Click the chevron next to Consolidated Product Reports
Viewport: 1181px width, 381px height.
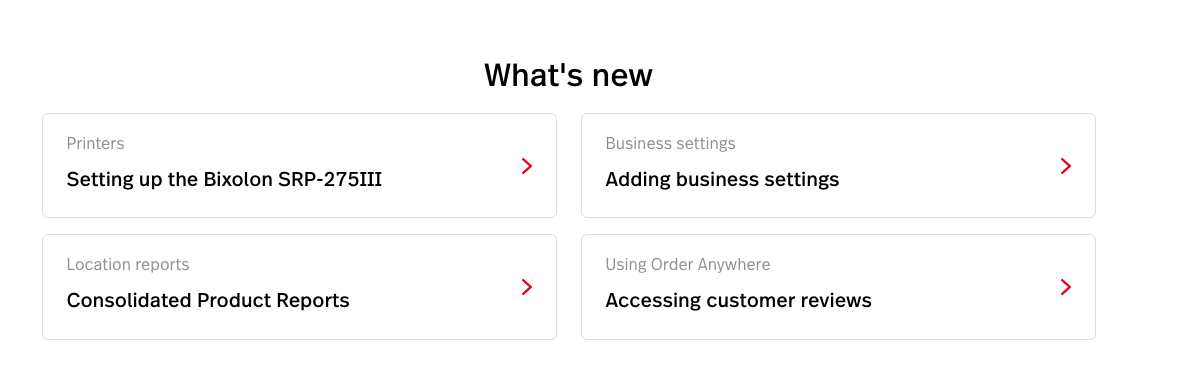(x=527, y=287)
